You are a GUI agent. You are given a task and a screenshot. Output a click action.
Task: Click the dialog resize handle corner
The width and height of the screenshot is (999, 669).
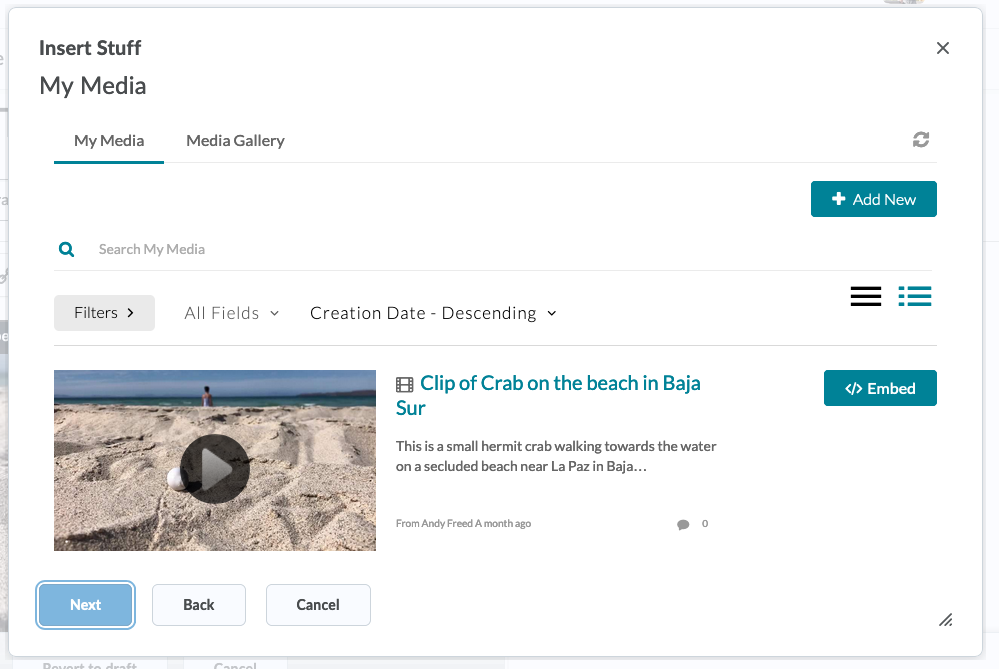pyautogui.click(x=945, y=620)
